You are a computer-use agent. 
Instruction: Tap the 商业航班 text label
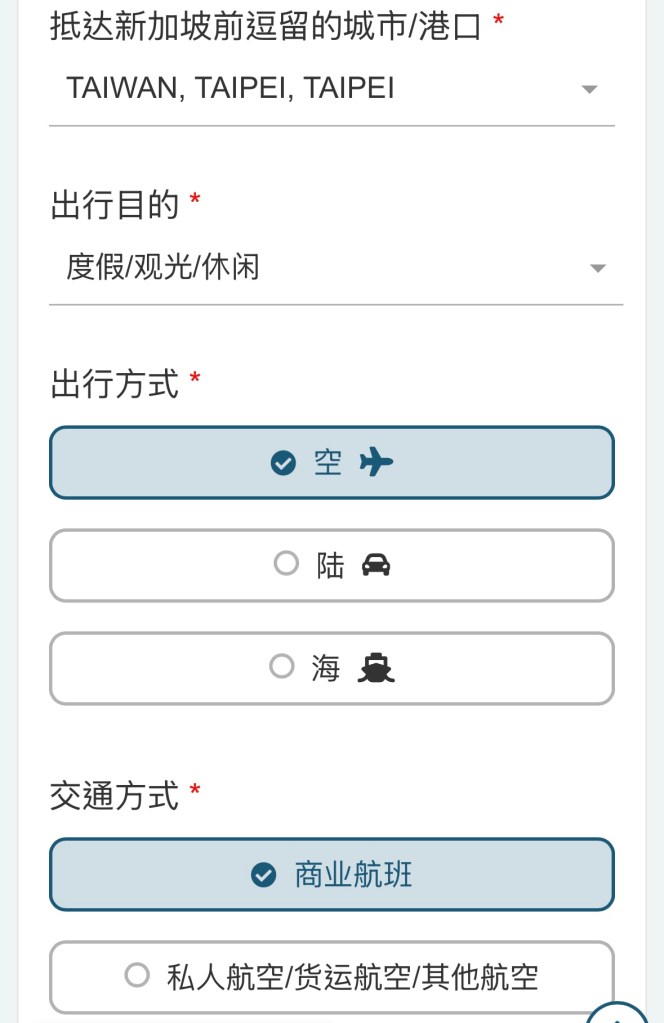pos(353,875)
